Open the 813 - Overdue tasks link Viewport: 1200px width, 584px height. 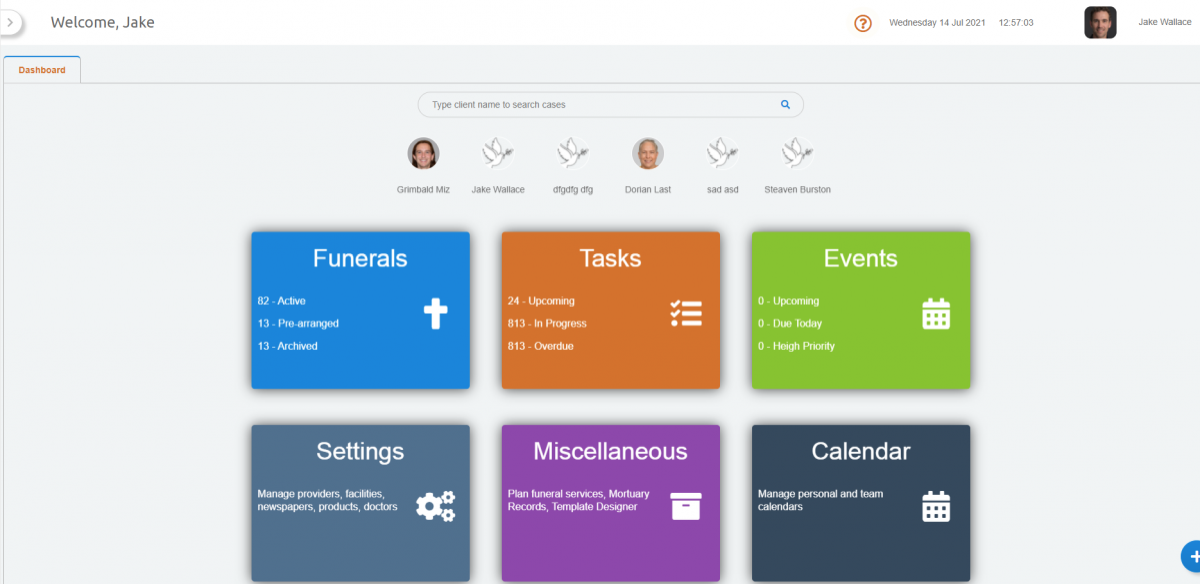540,346
